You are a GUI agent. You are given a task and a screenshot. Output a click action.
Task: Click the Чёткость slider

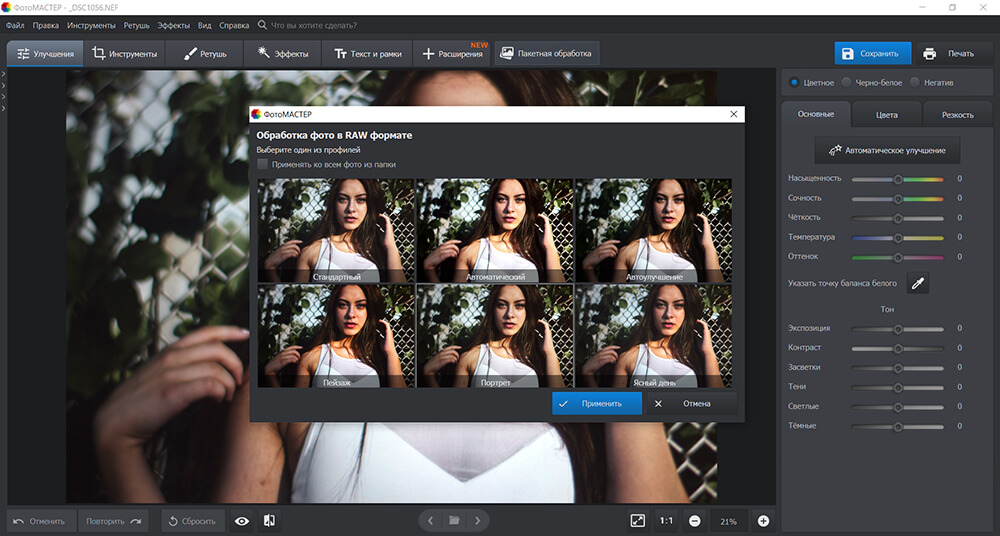[x=897, y=218]
